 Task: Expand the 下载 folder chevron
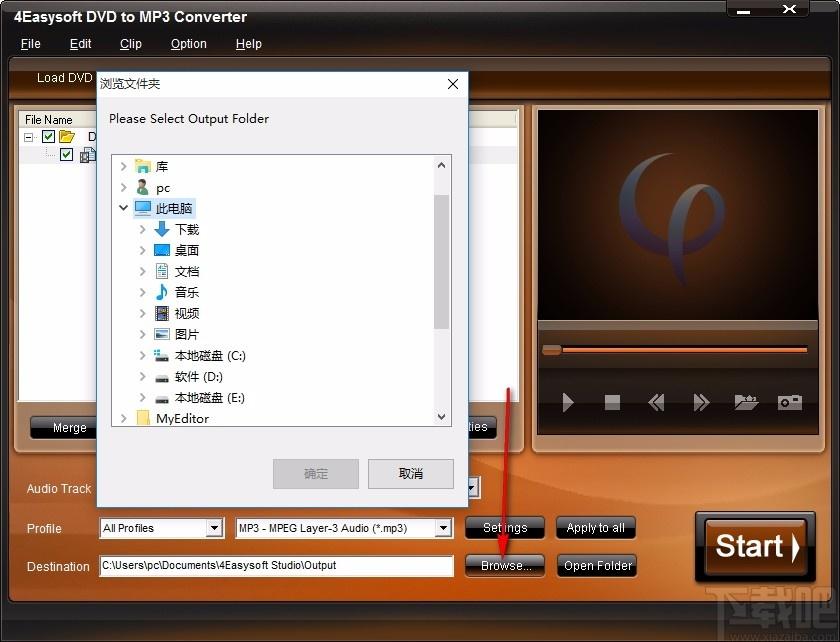point(142,229)
